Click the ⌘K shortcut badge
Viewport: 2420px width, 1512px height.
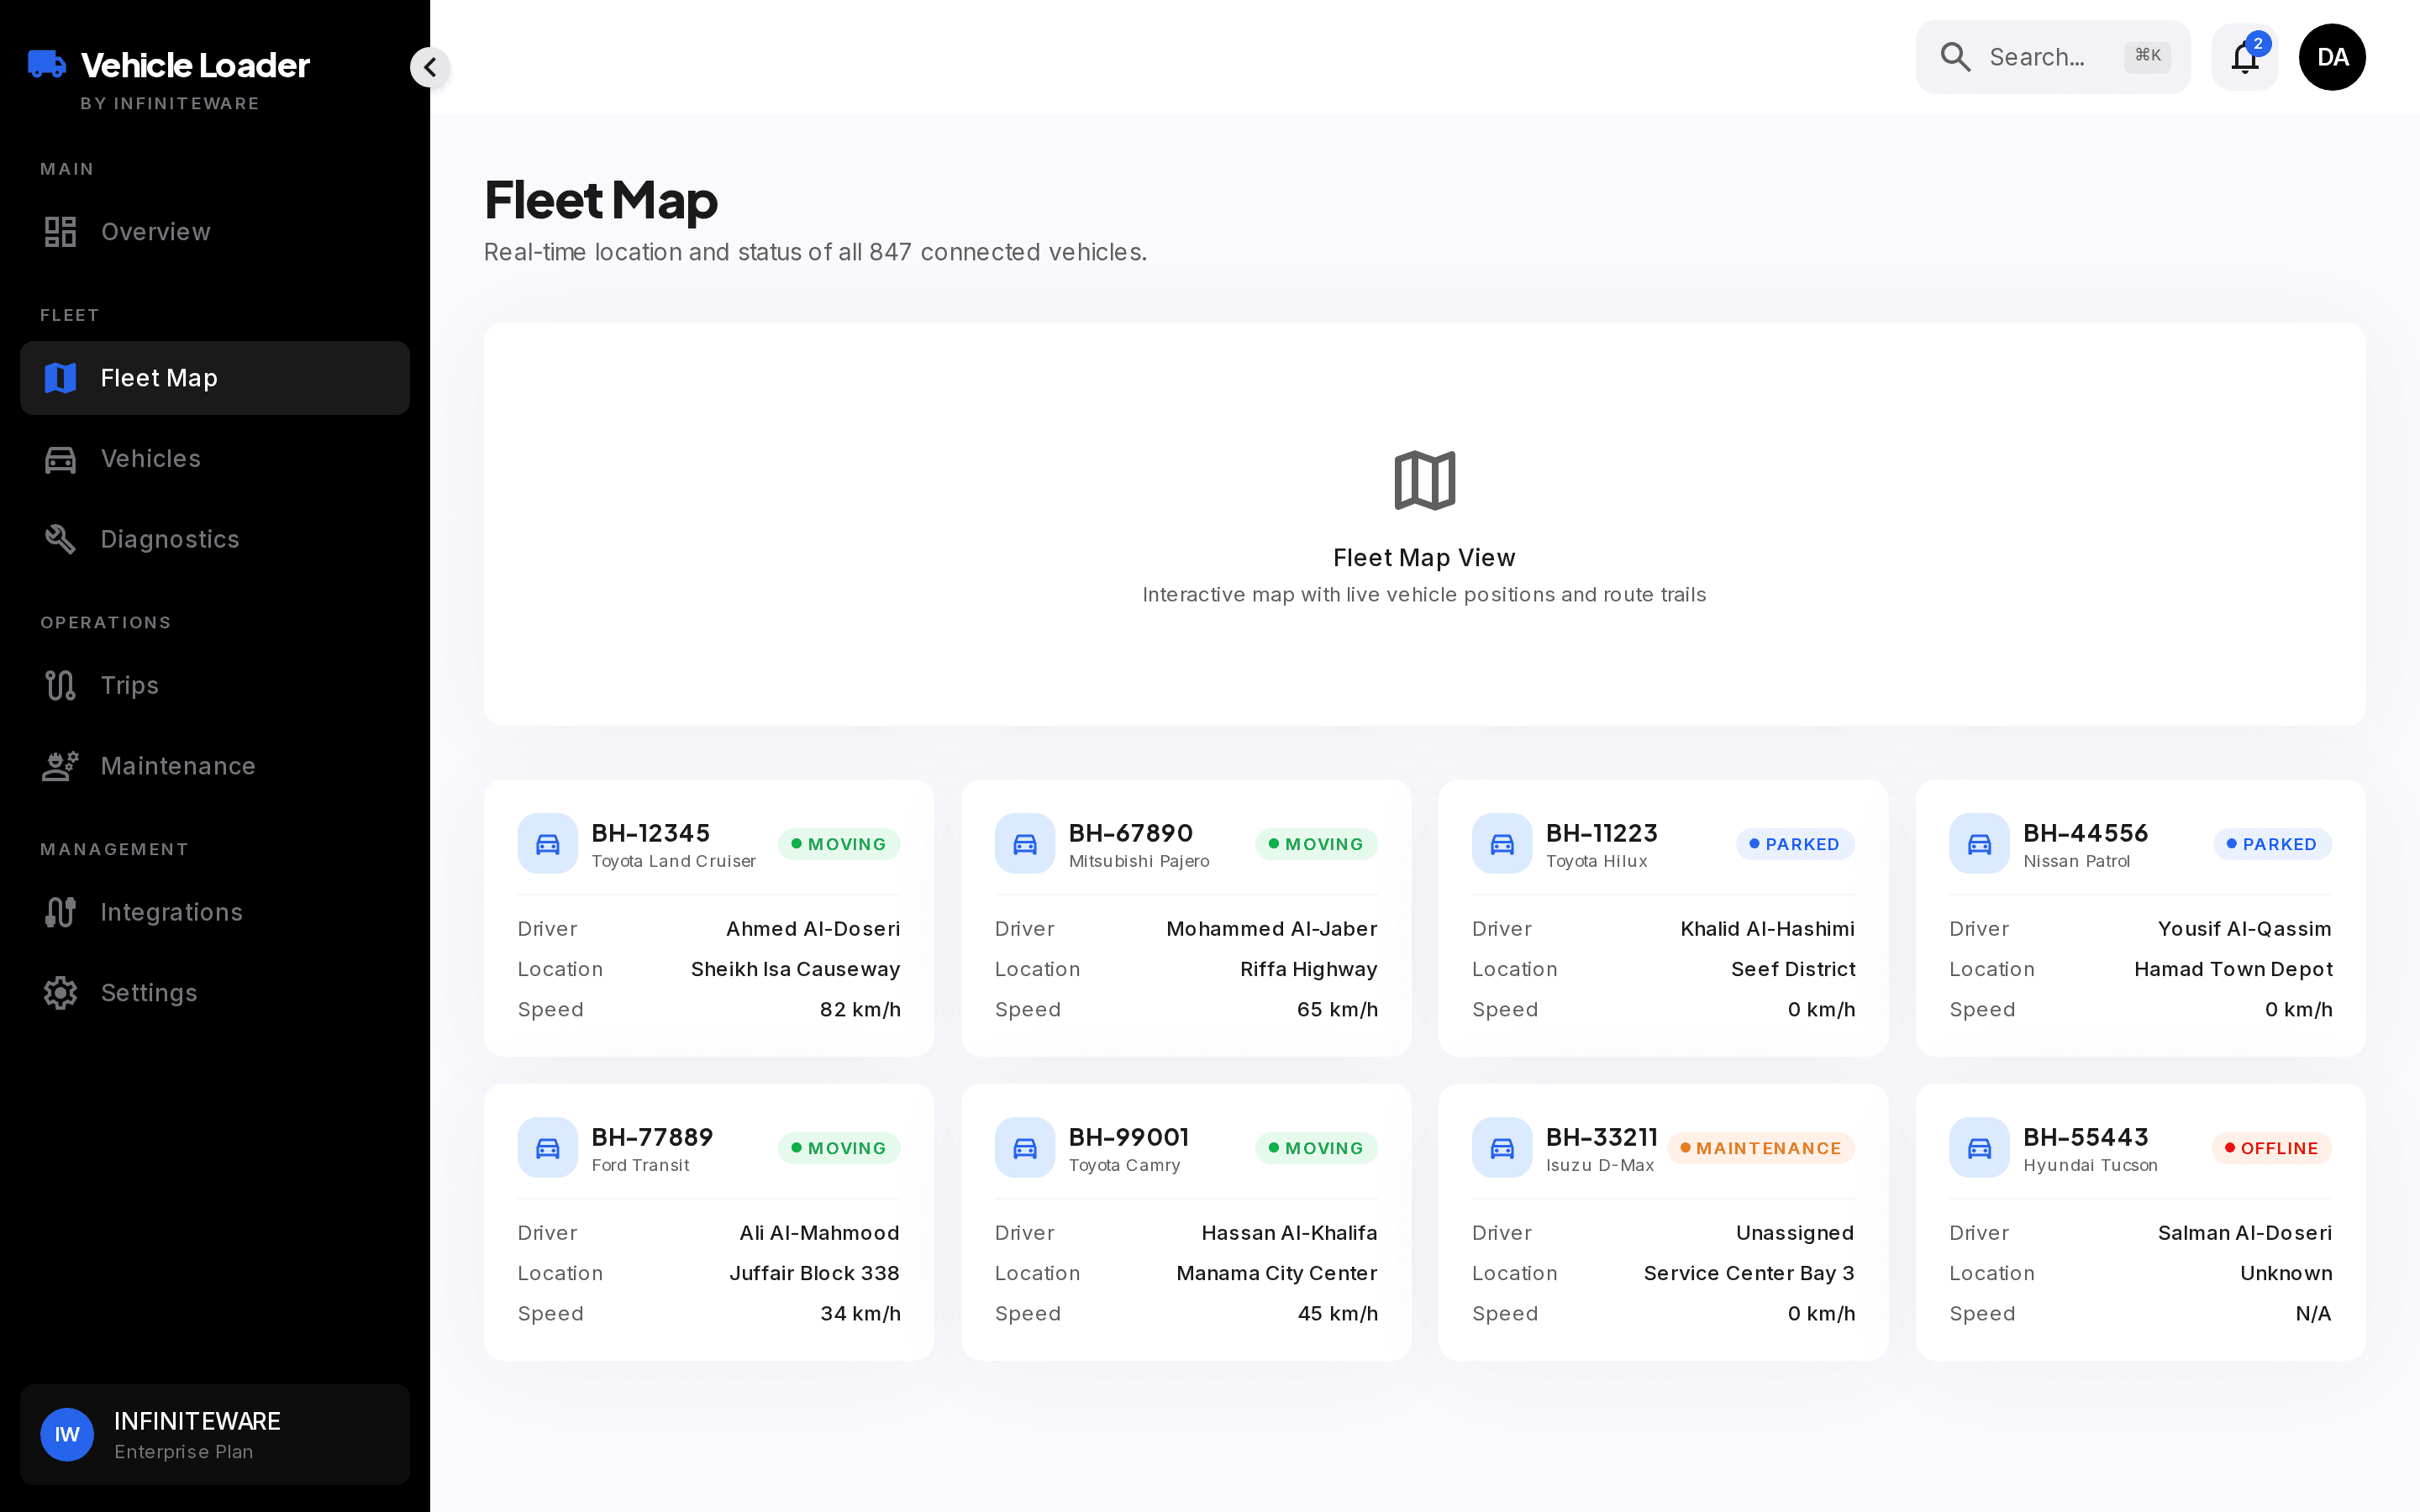point(2147,56)
